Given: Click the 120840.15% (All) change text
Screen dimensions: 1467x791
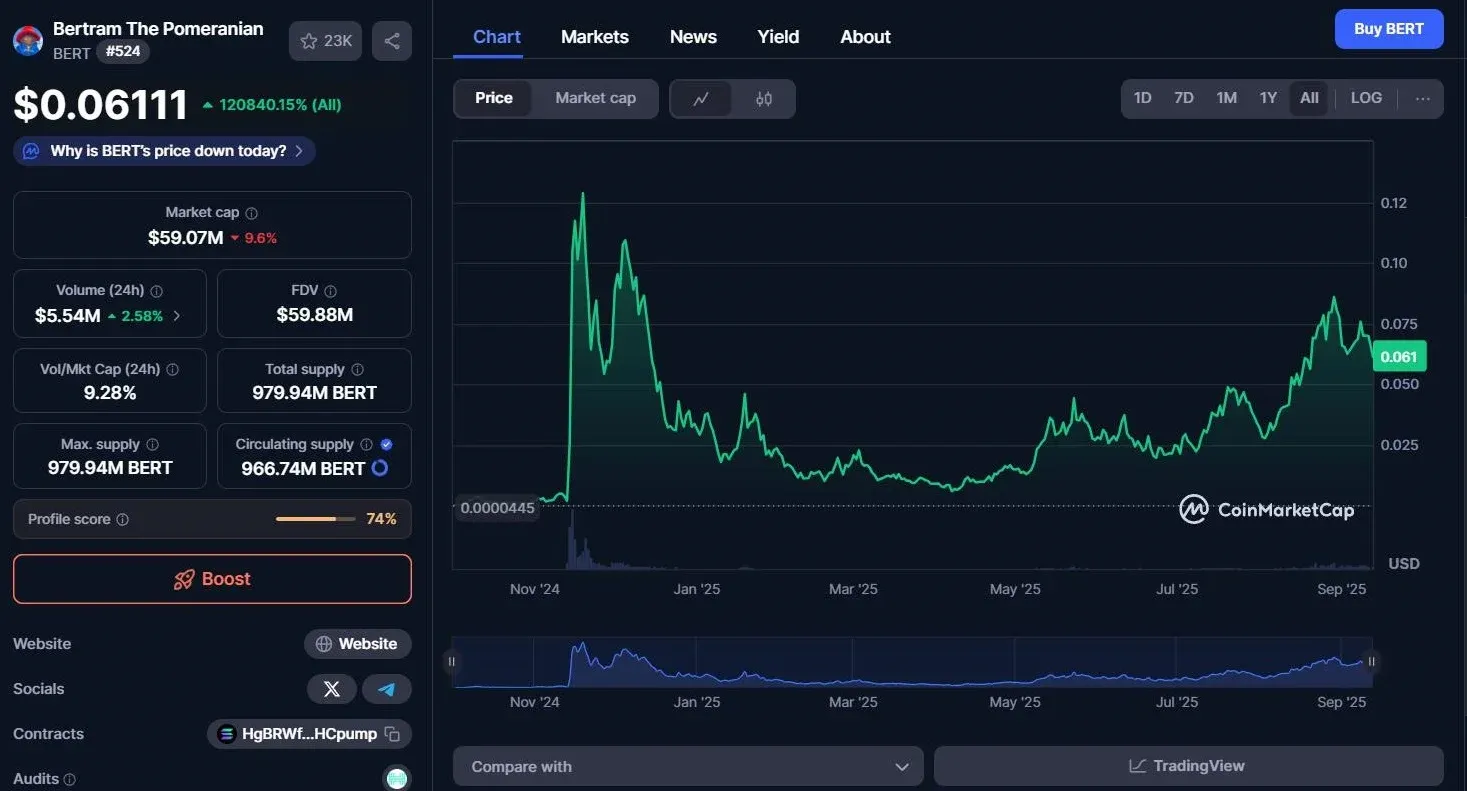Looking at the screenshot, I should click(280, 105).
